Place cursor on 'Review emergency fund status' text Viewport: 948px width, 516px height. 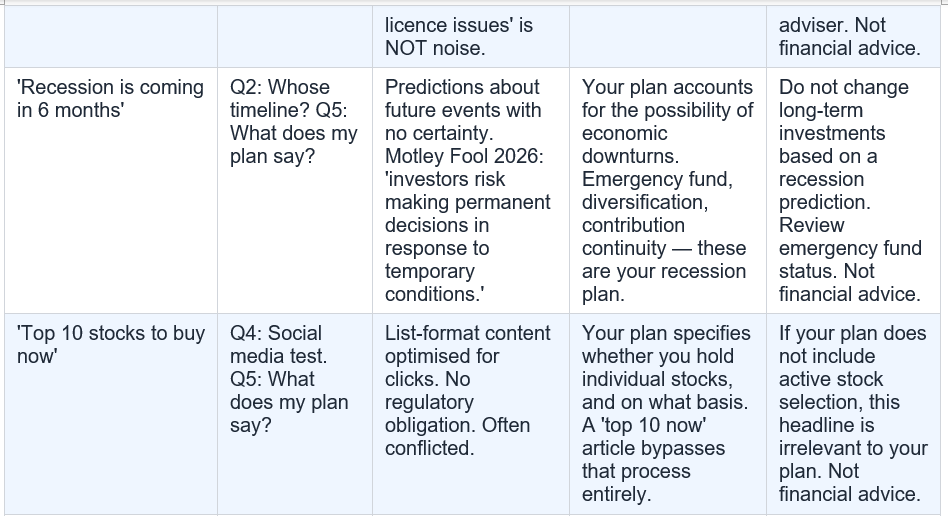[850, 248]
